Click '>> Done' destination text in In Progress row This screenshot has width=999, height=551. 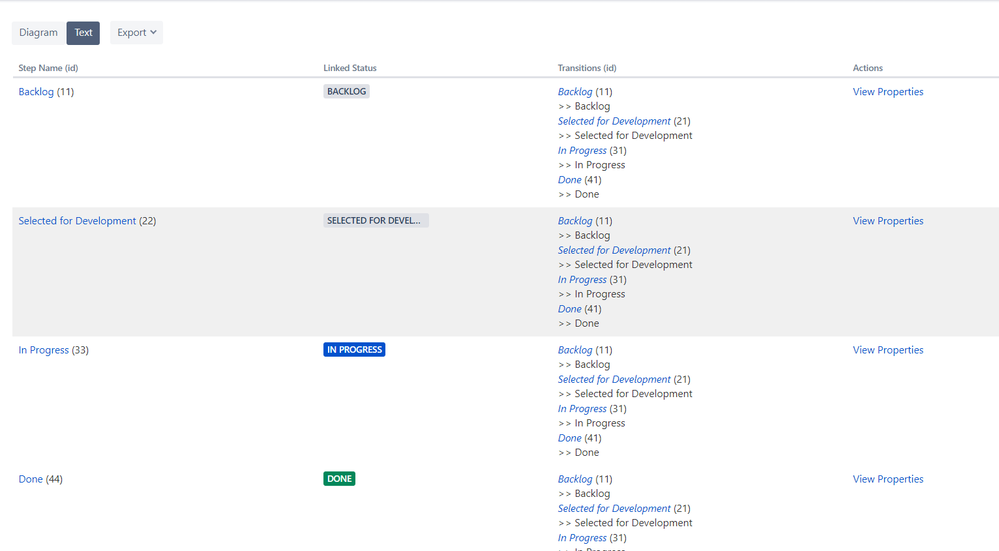579,453
